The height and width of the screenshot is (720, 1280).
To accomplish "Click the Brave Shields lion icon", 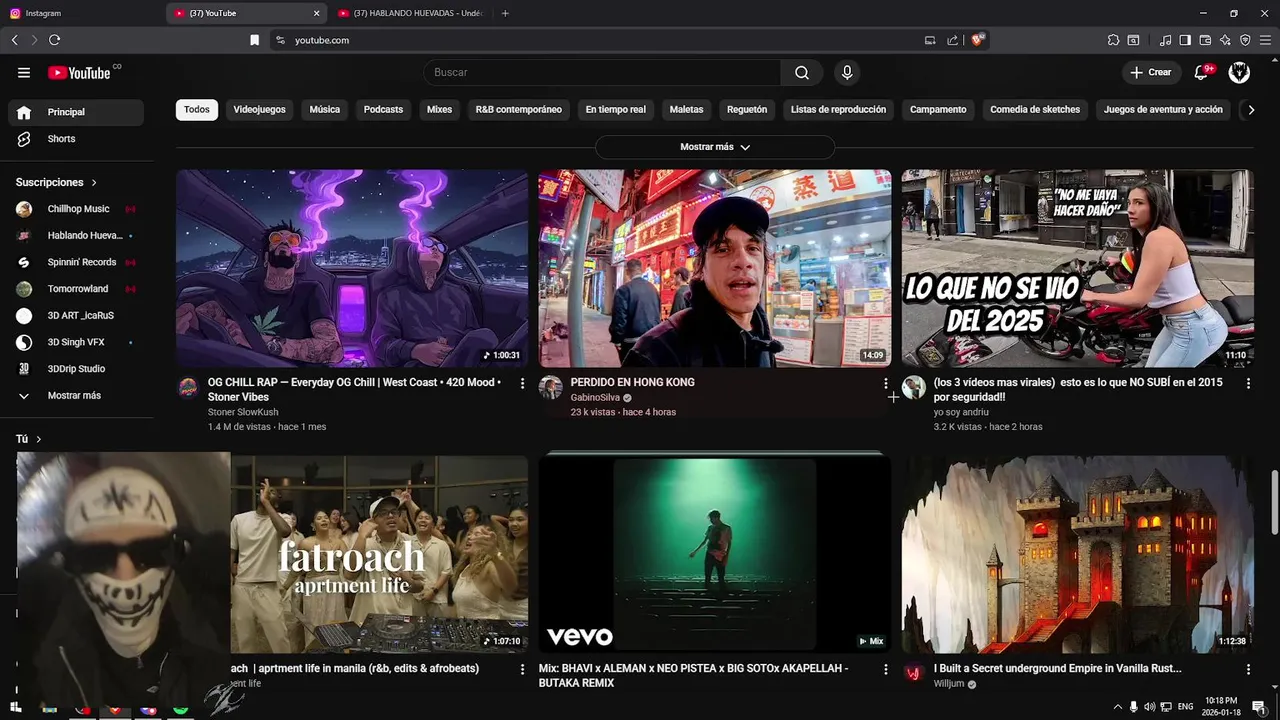I will click(x=978, y=40).
